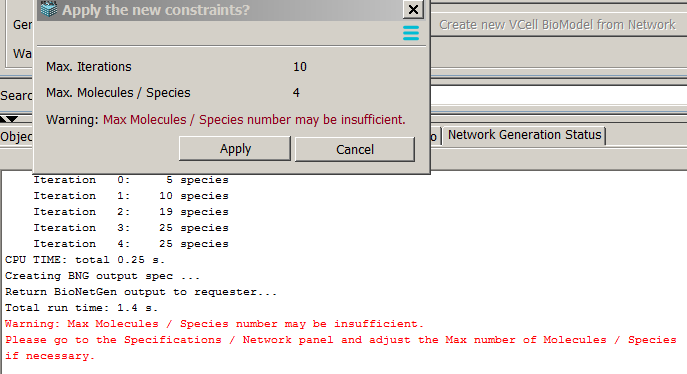687x374 pixels.
Task: Click 'Create new VCell BioModel from Network'
Action: 557,25
